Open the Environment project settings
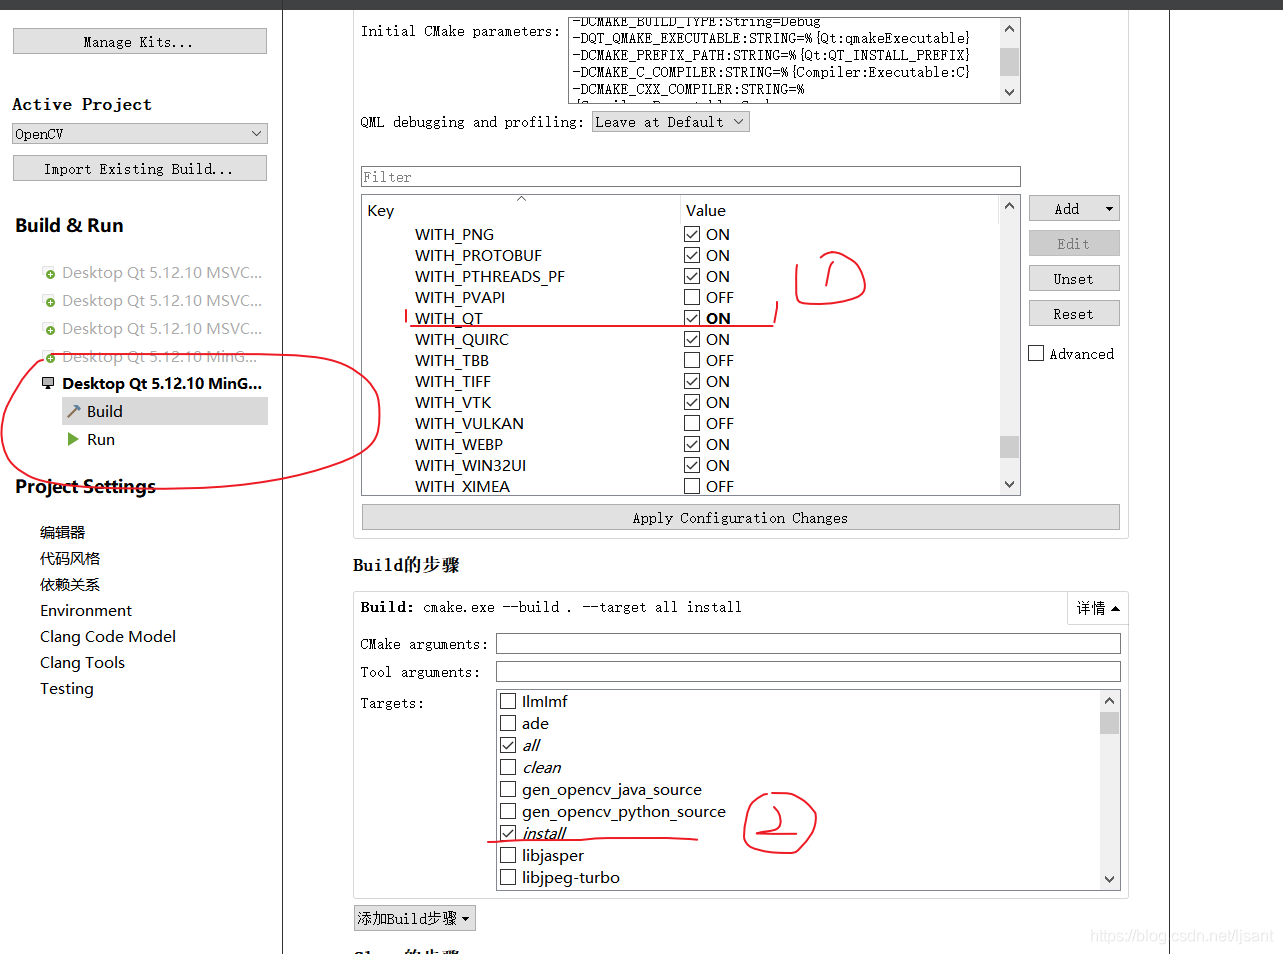The height and width of the screenshot is (954, 1283). pyautogui.click(x=86, y=610)
